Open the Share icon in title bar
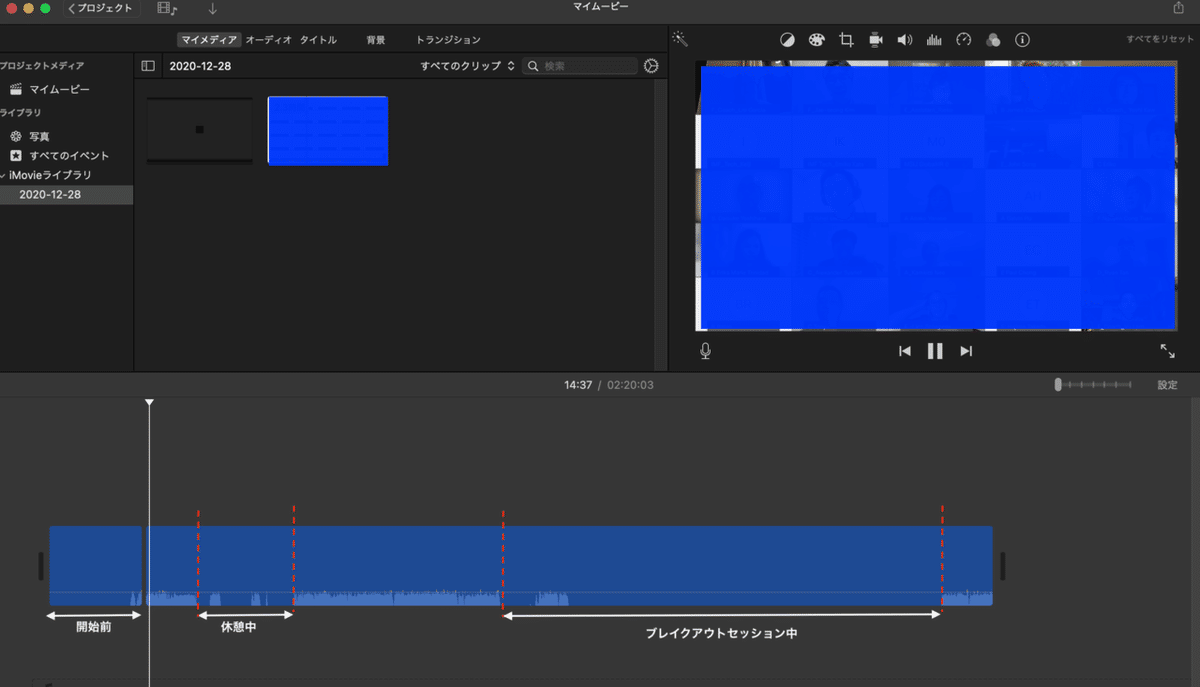The height and width of the screenshot is (687, 1200). pyautogui.click(x=1177, y=7)
